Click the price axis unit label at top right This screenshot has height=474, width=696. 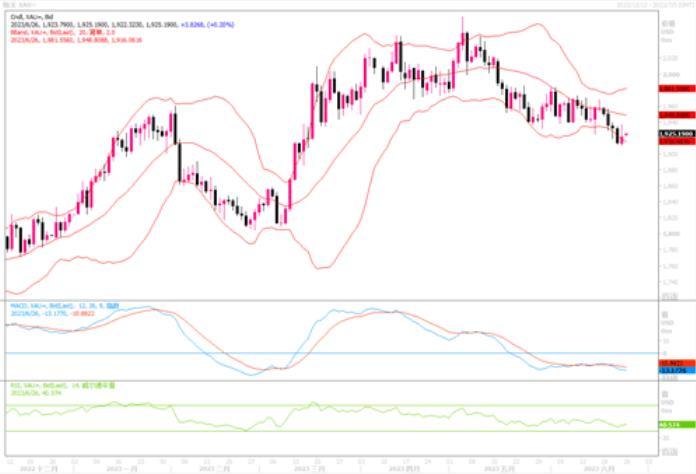coord(667,20)
